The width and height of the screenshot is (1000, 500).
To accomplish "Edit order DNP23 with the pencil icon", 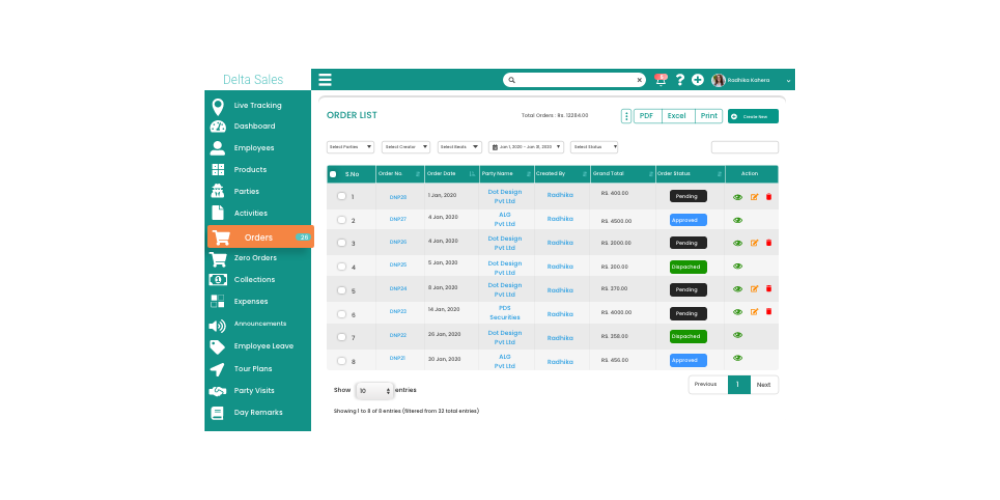I will coord(754,312).
